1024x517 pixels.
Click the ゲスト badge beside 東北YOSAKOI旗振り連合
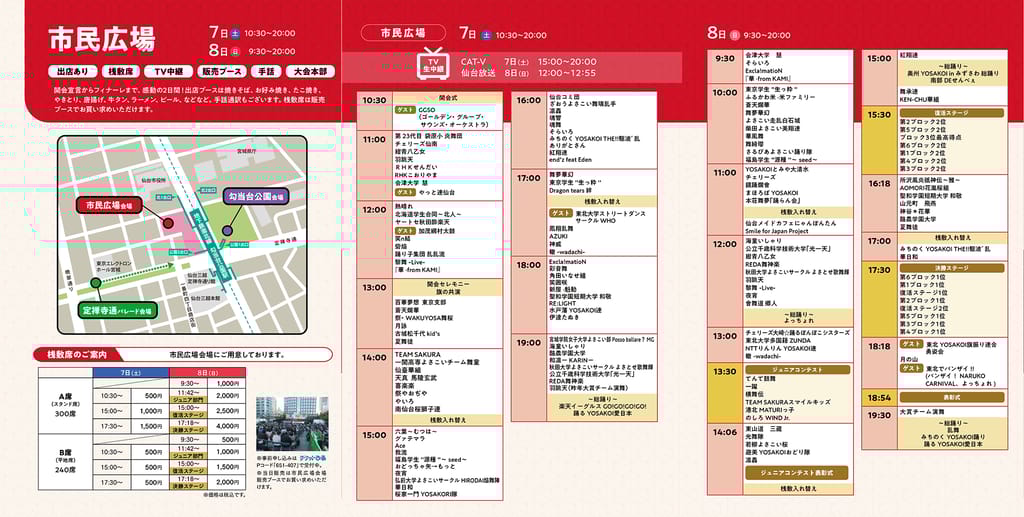(x=911, y=343)
